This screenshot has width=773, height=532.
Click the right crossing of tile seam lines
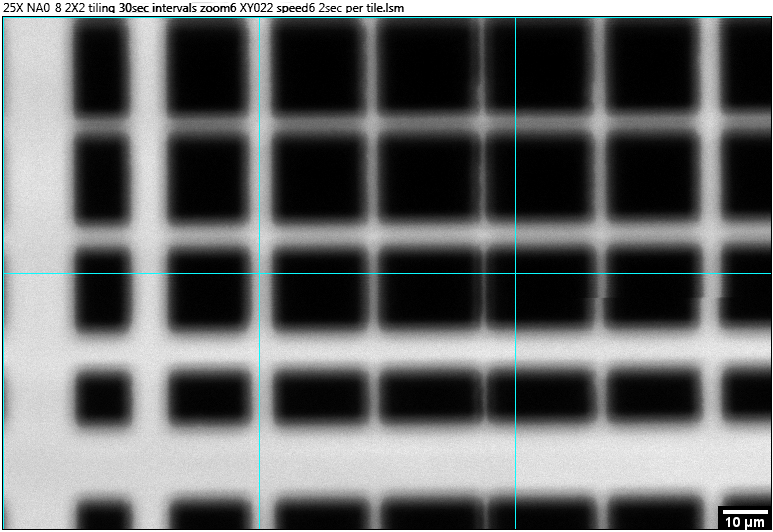point(515,273)
